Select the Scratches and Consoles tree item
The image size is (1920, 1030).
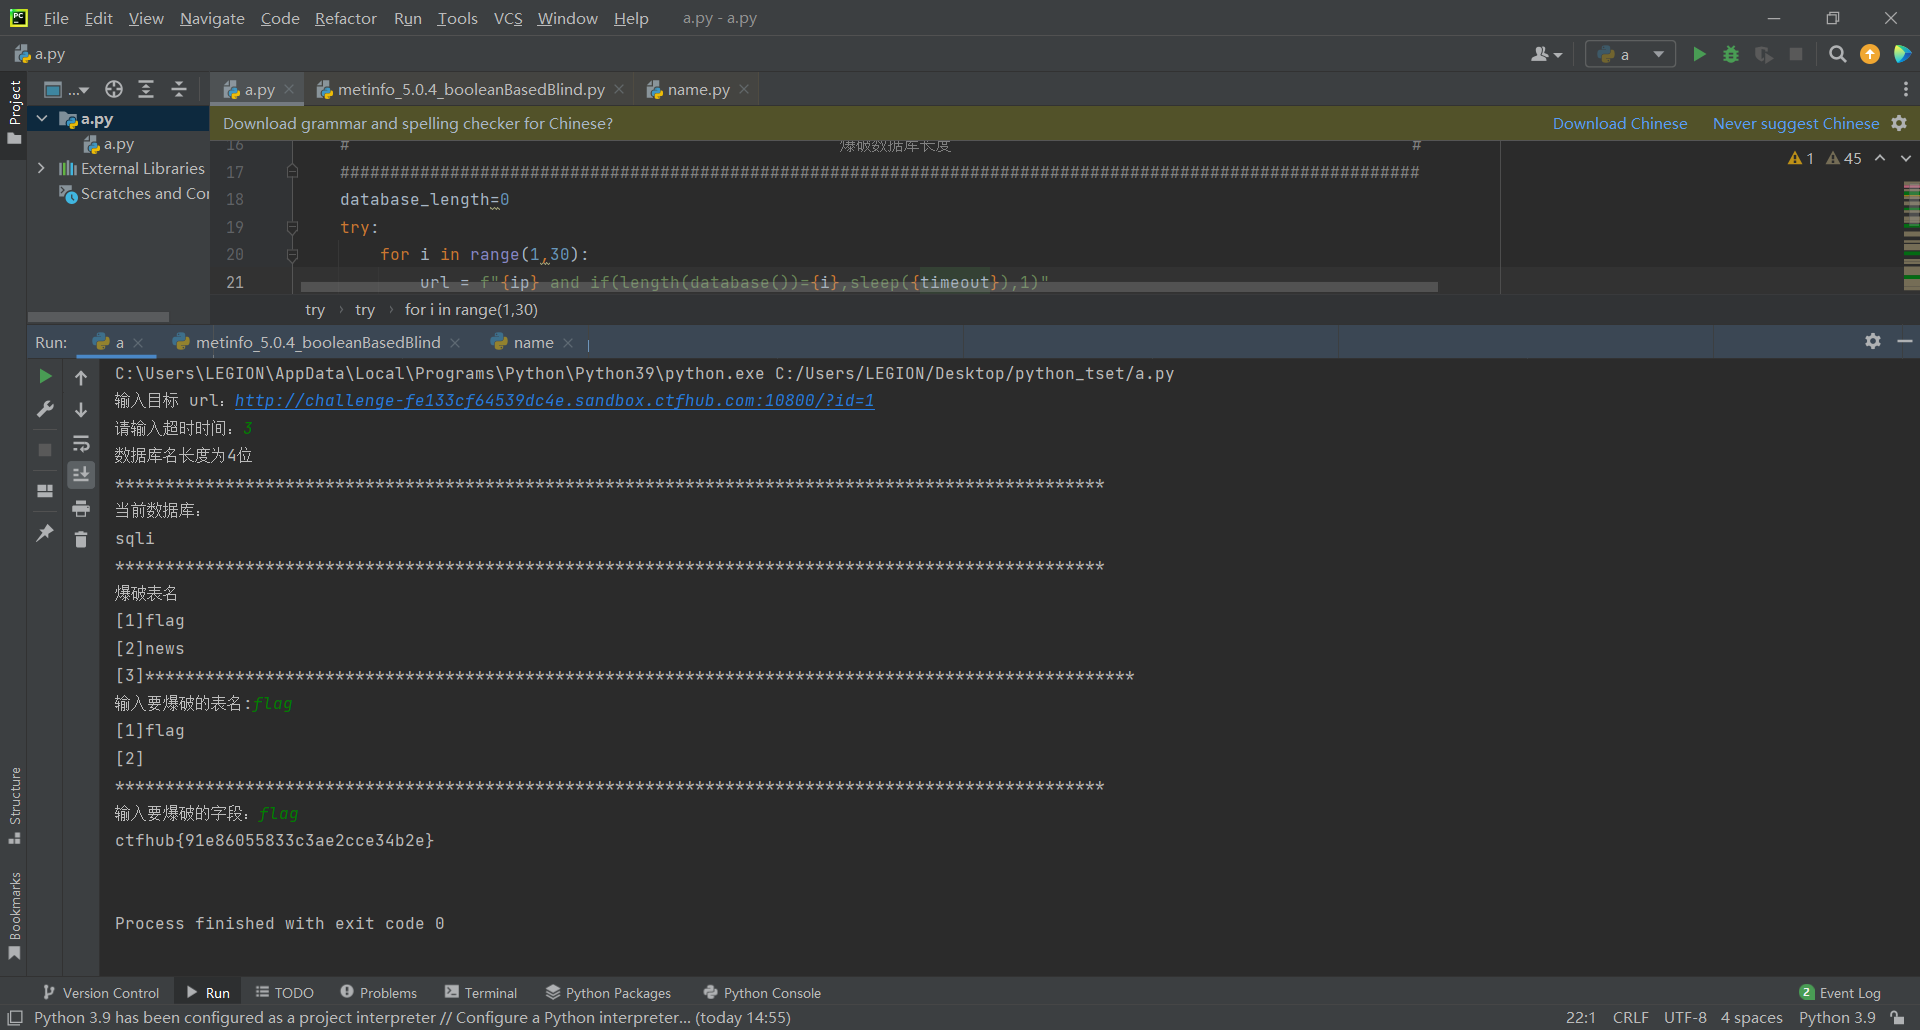134,193
